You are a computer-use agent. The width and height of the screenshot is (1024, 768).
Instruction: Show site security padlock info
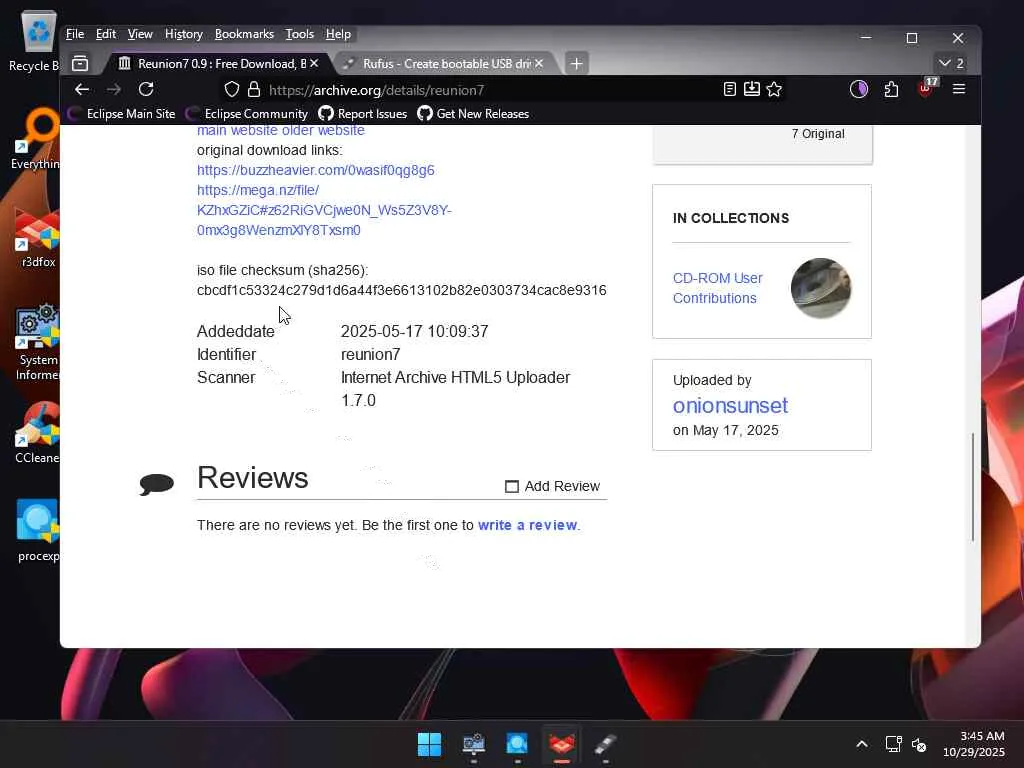tap(254, 89)
